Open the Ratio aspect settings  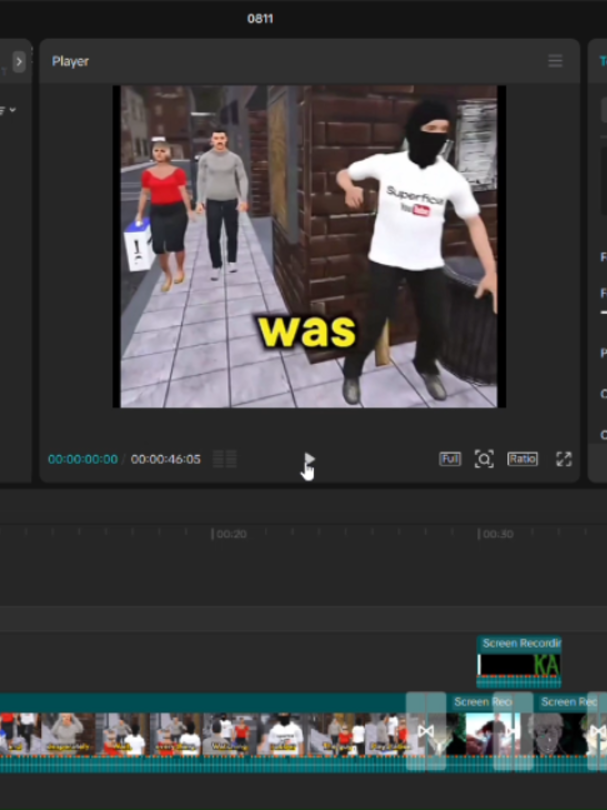(522, 459)
